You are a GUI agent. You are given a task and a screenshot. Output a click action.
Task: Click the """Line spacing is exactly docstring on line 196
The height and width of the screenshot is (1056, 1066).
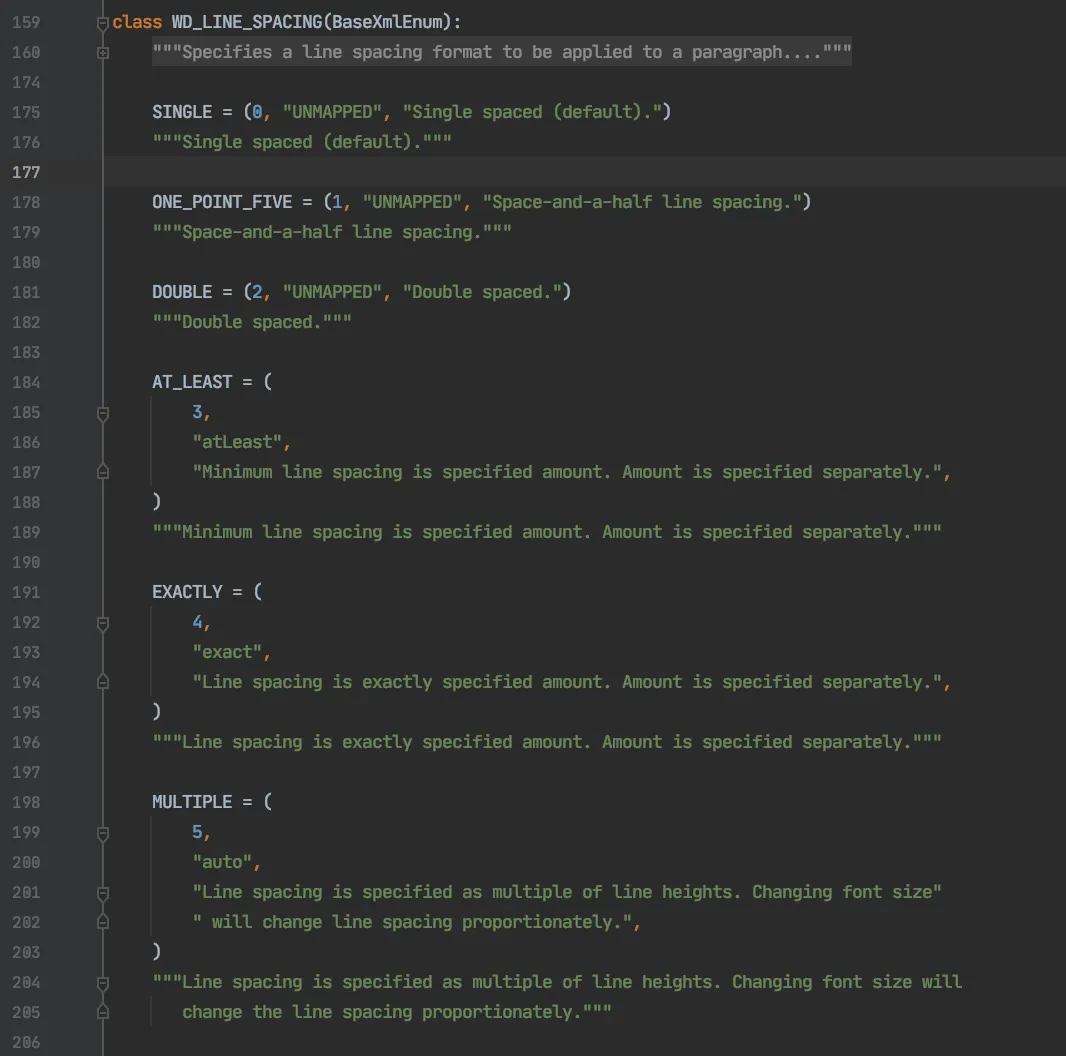tap(547, 743)
